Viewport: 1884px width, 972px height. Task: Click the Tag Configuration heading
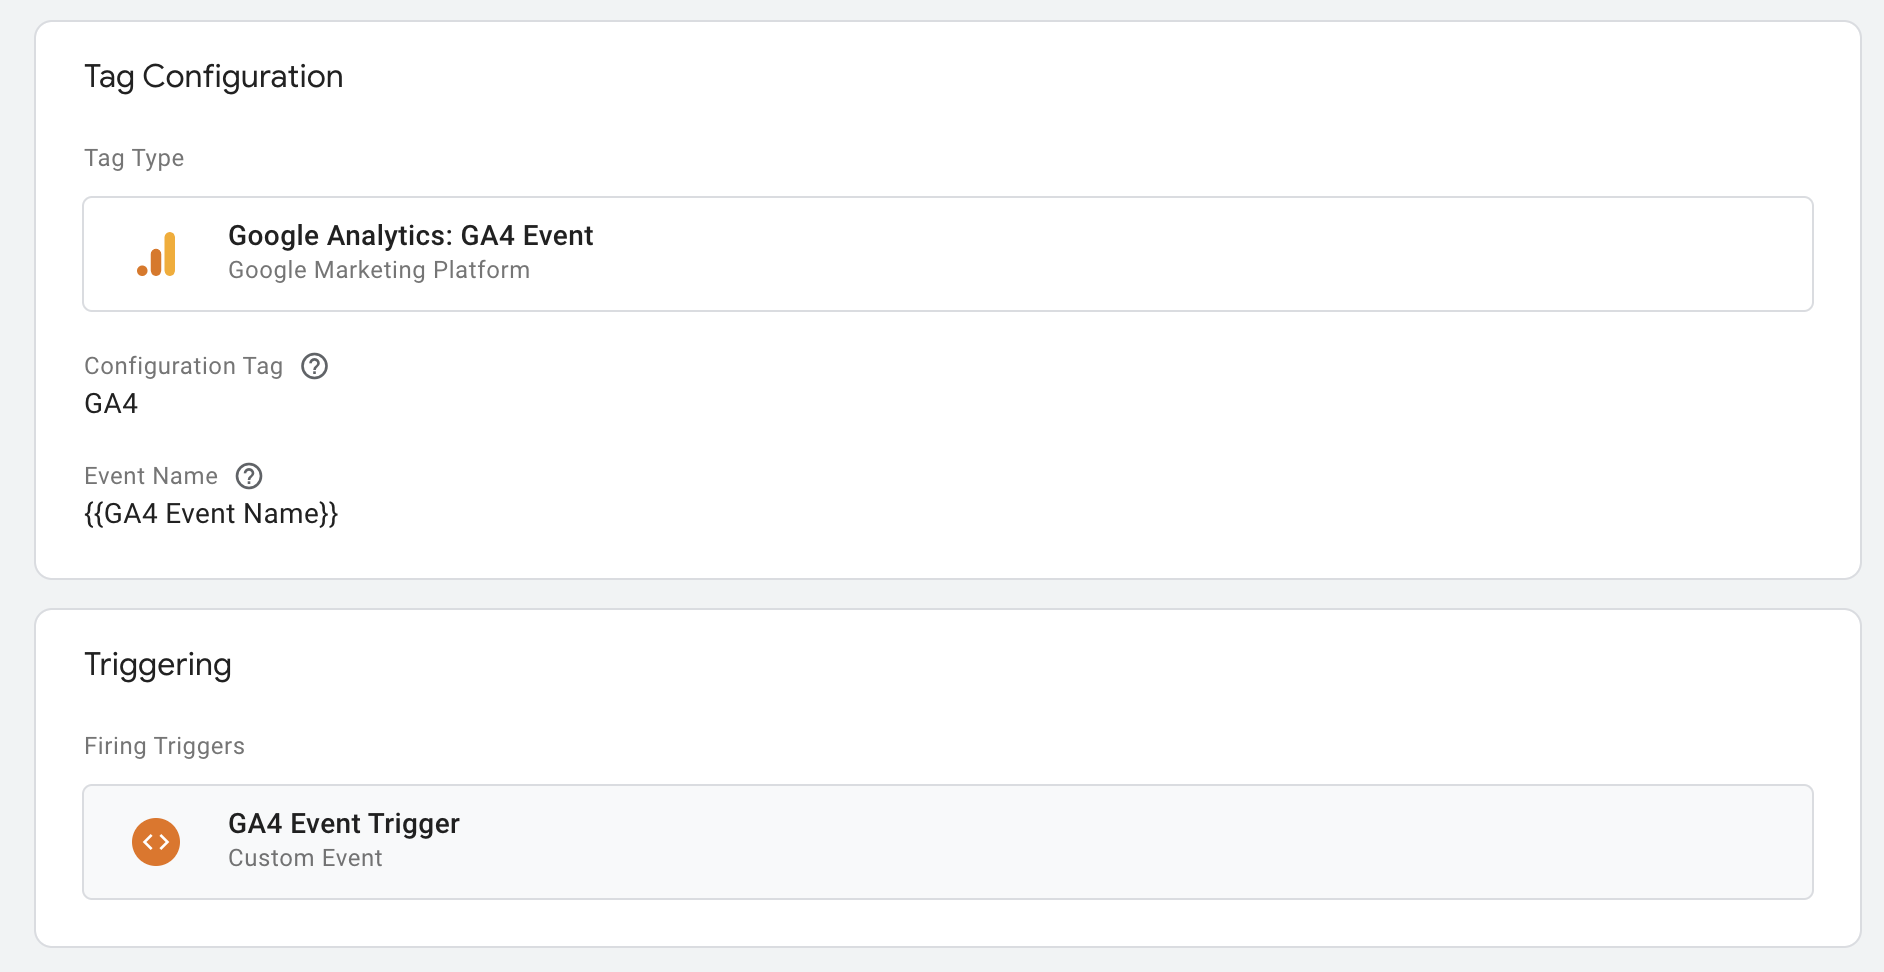coord(213,77)
